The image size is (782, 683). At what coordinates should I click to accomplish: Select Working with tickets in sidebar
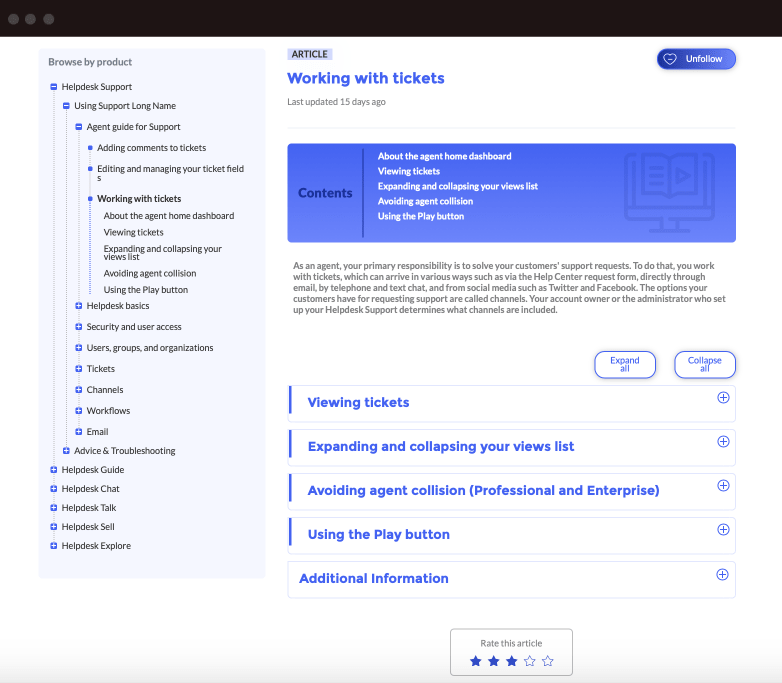click(139, 199)
